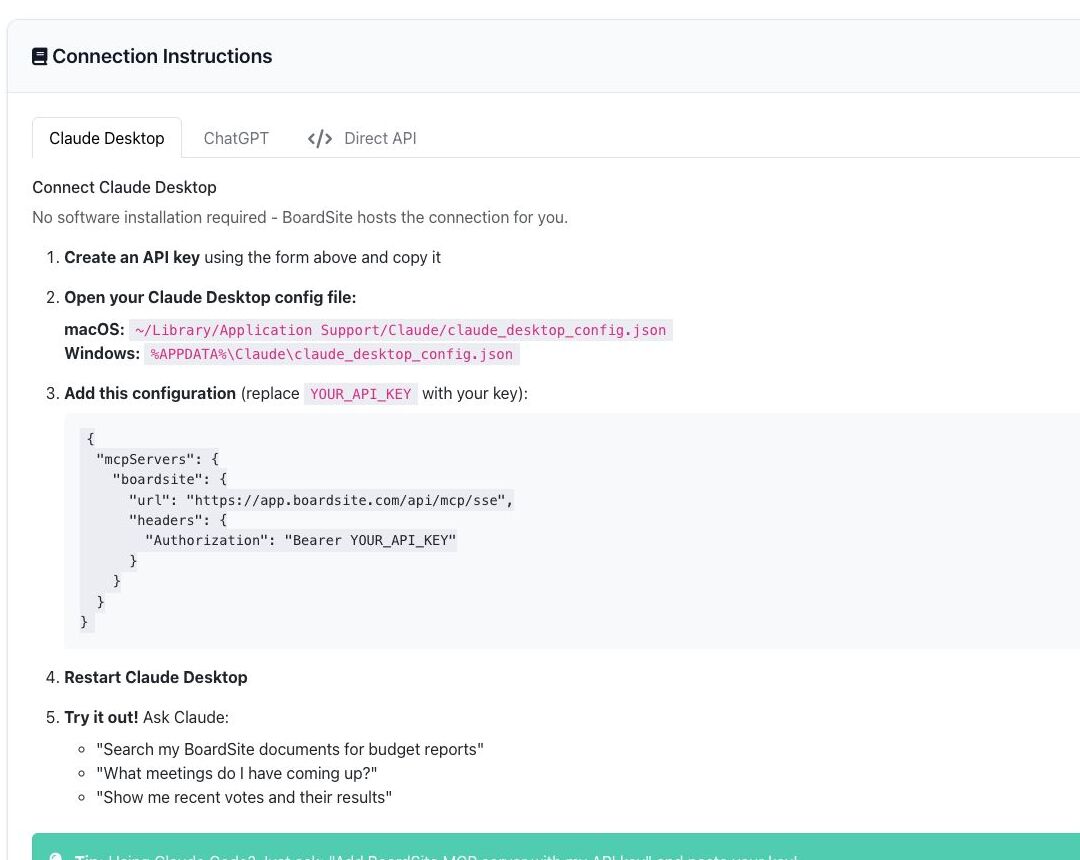The width and height of the screenshot is (1080, 860).
Task: Click the "url" line with the boardsite.com address
Action: point(321,500)
